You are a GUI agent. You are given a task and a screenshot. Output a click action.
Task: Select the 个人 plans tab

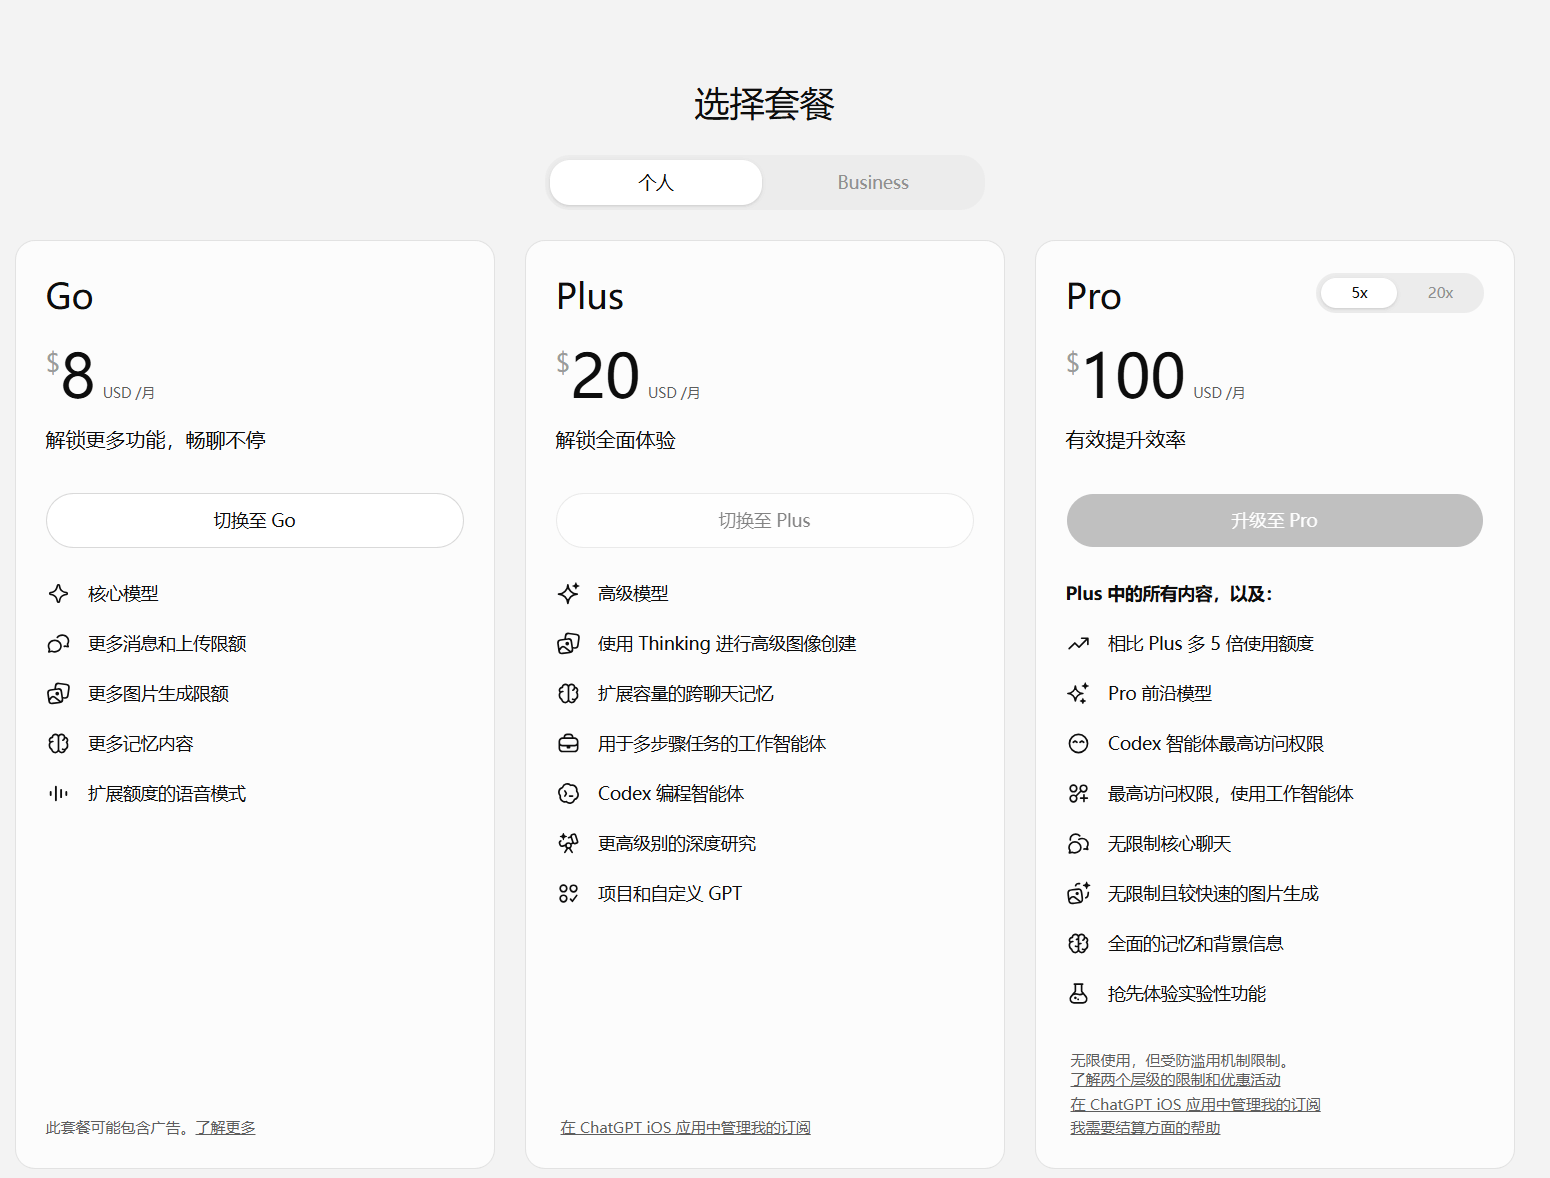click(x=656, y=183)
